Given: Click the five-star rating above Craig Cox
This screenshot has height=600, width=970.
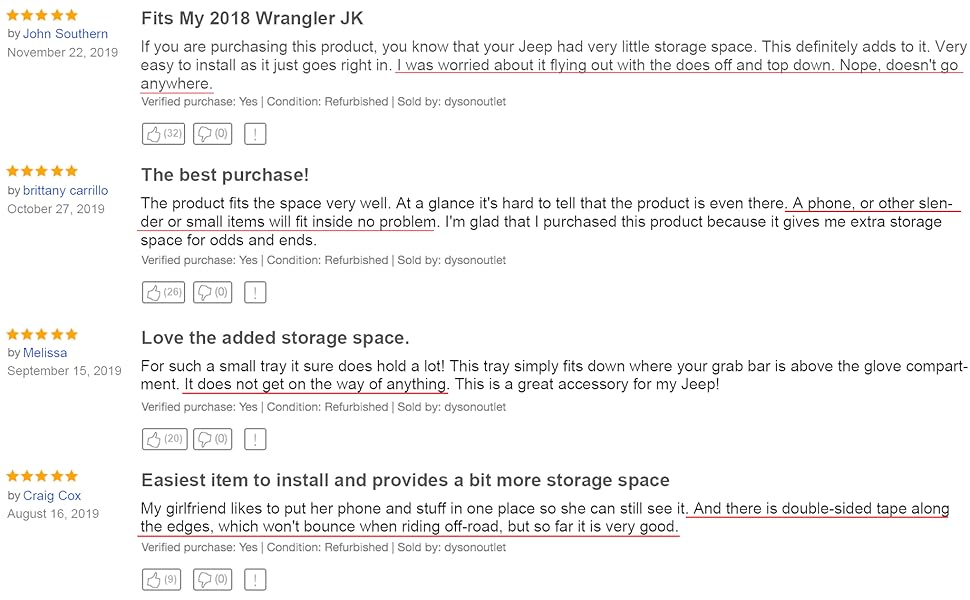Looking at the screenshot, I should point(42,476).
